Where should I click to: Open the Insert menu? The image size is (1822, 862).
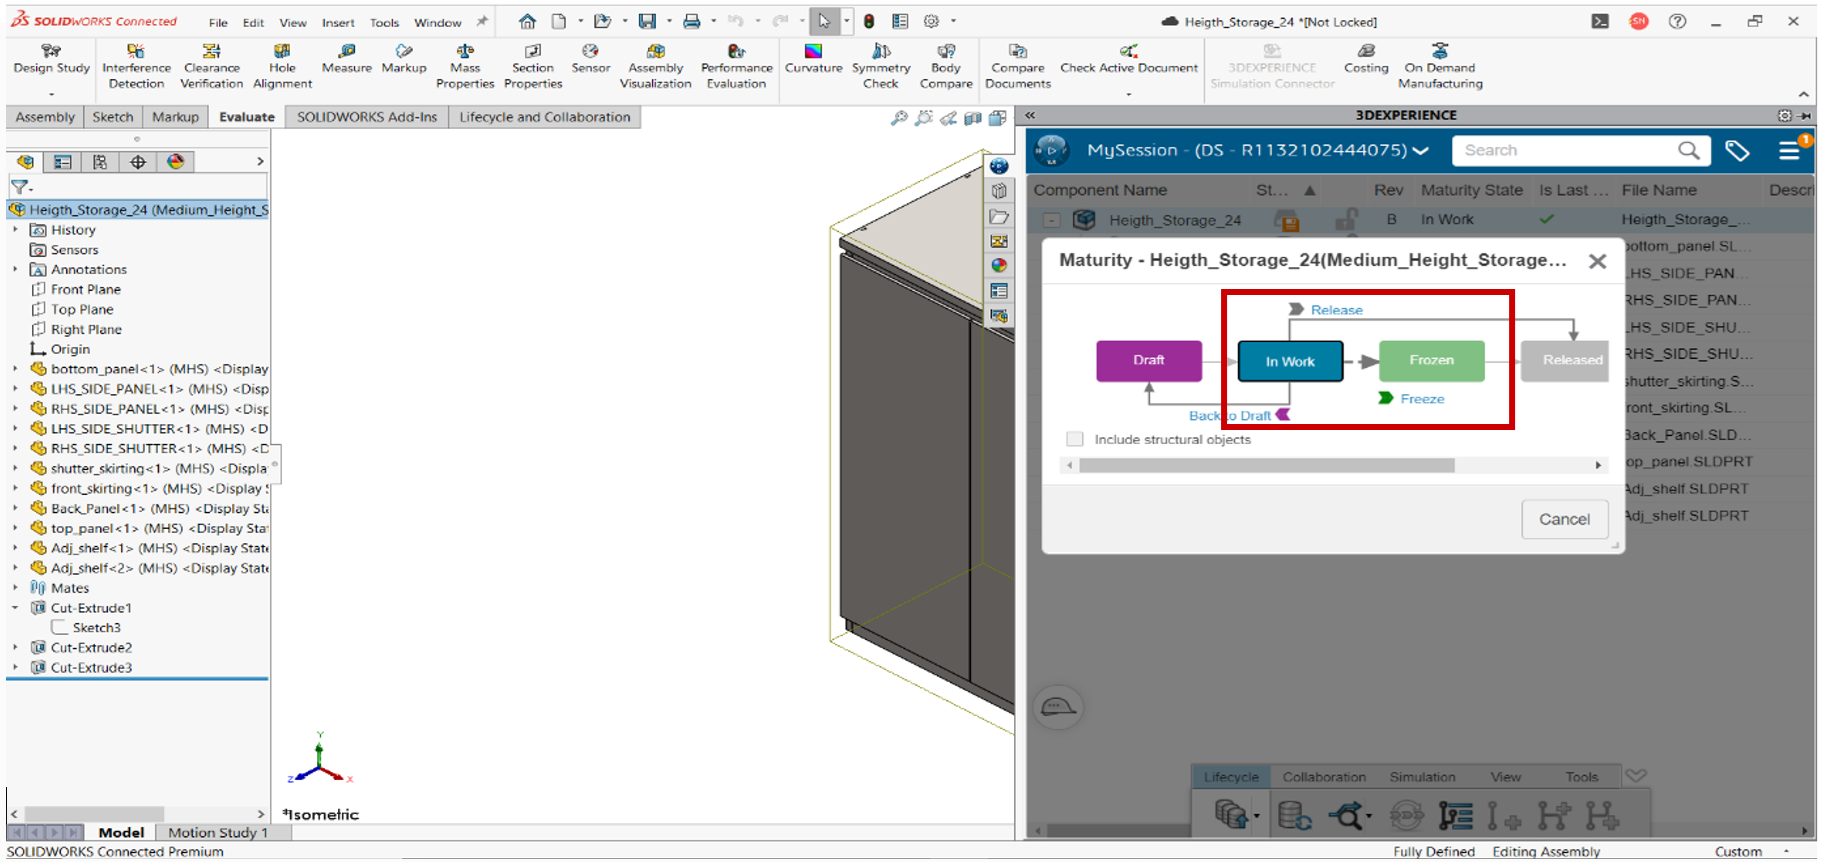point(338,22)
